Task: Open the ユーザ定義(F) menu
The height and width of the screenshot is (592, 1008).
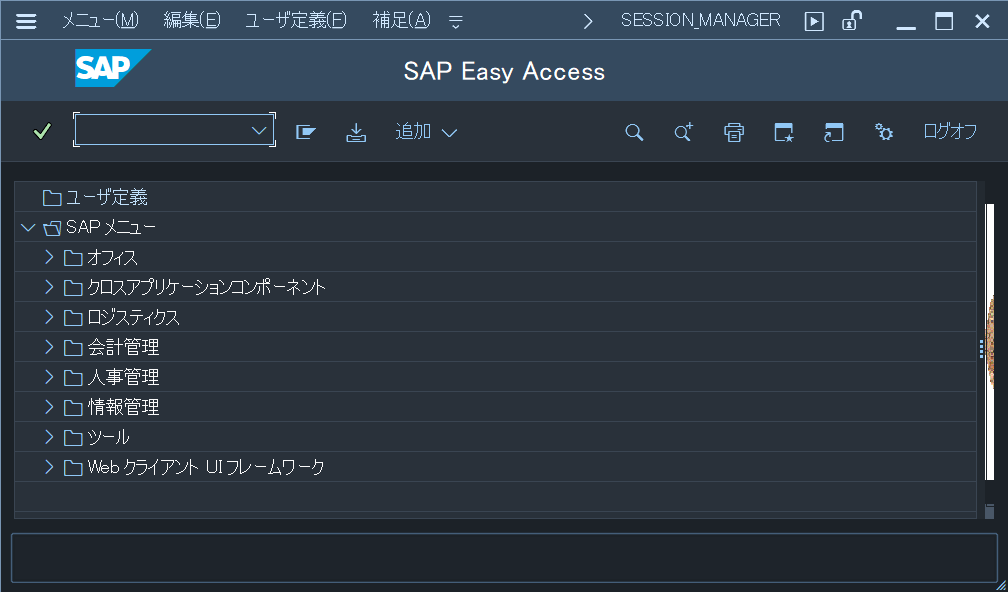Action: point(295,19)
